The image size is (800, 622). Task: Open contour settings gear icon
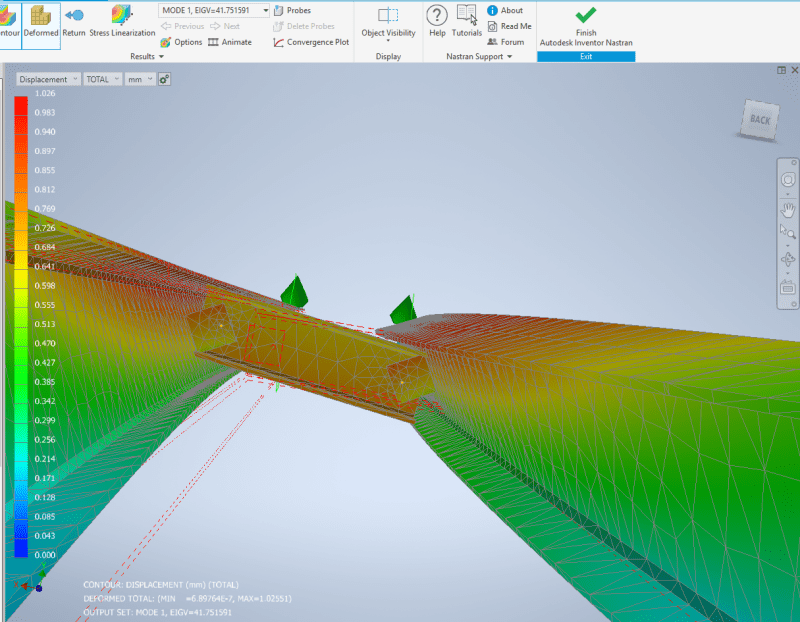pyautogui.click(x=164, y=79)
